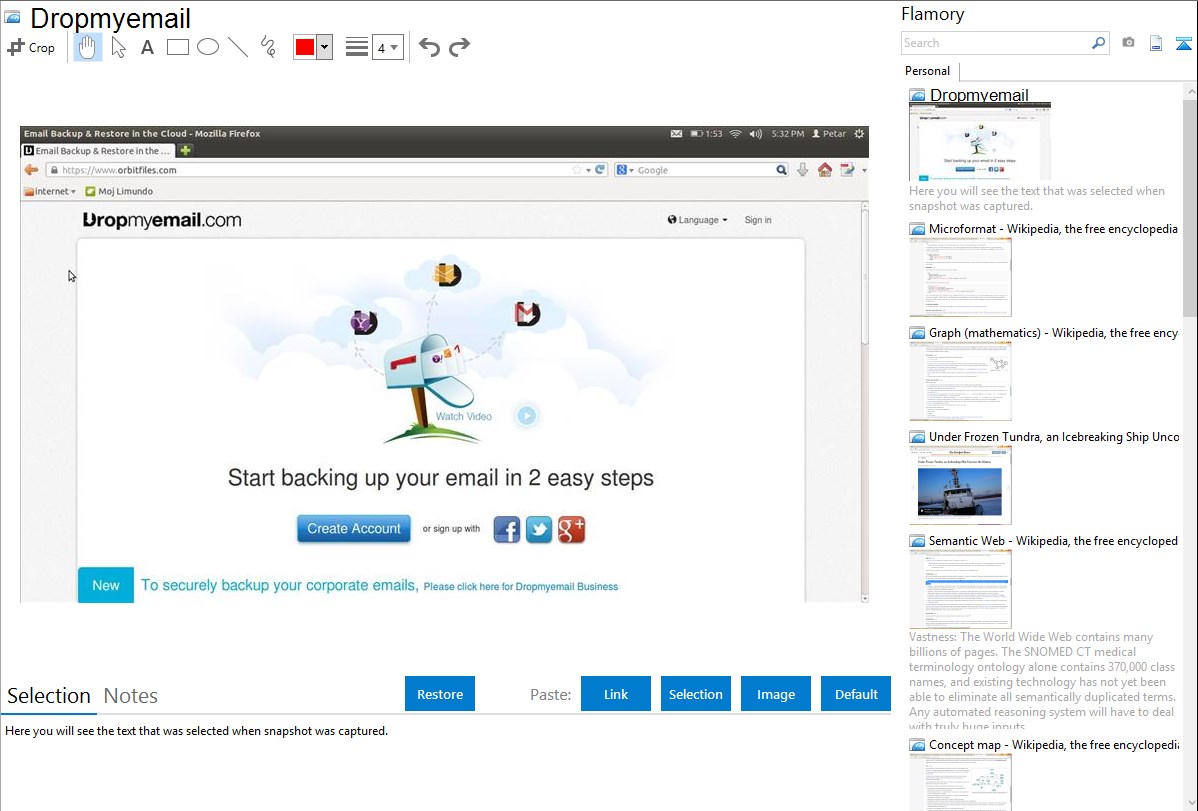Viewport: 1198px width, 811px height.
Task: Open the Dropmyemail snapshot thumbnail
Action: pyautogui.click(x=979, y=142)
